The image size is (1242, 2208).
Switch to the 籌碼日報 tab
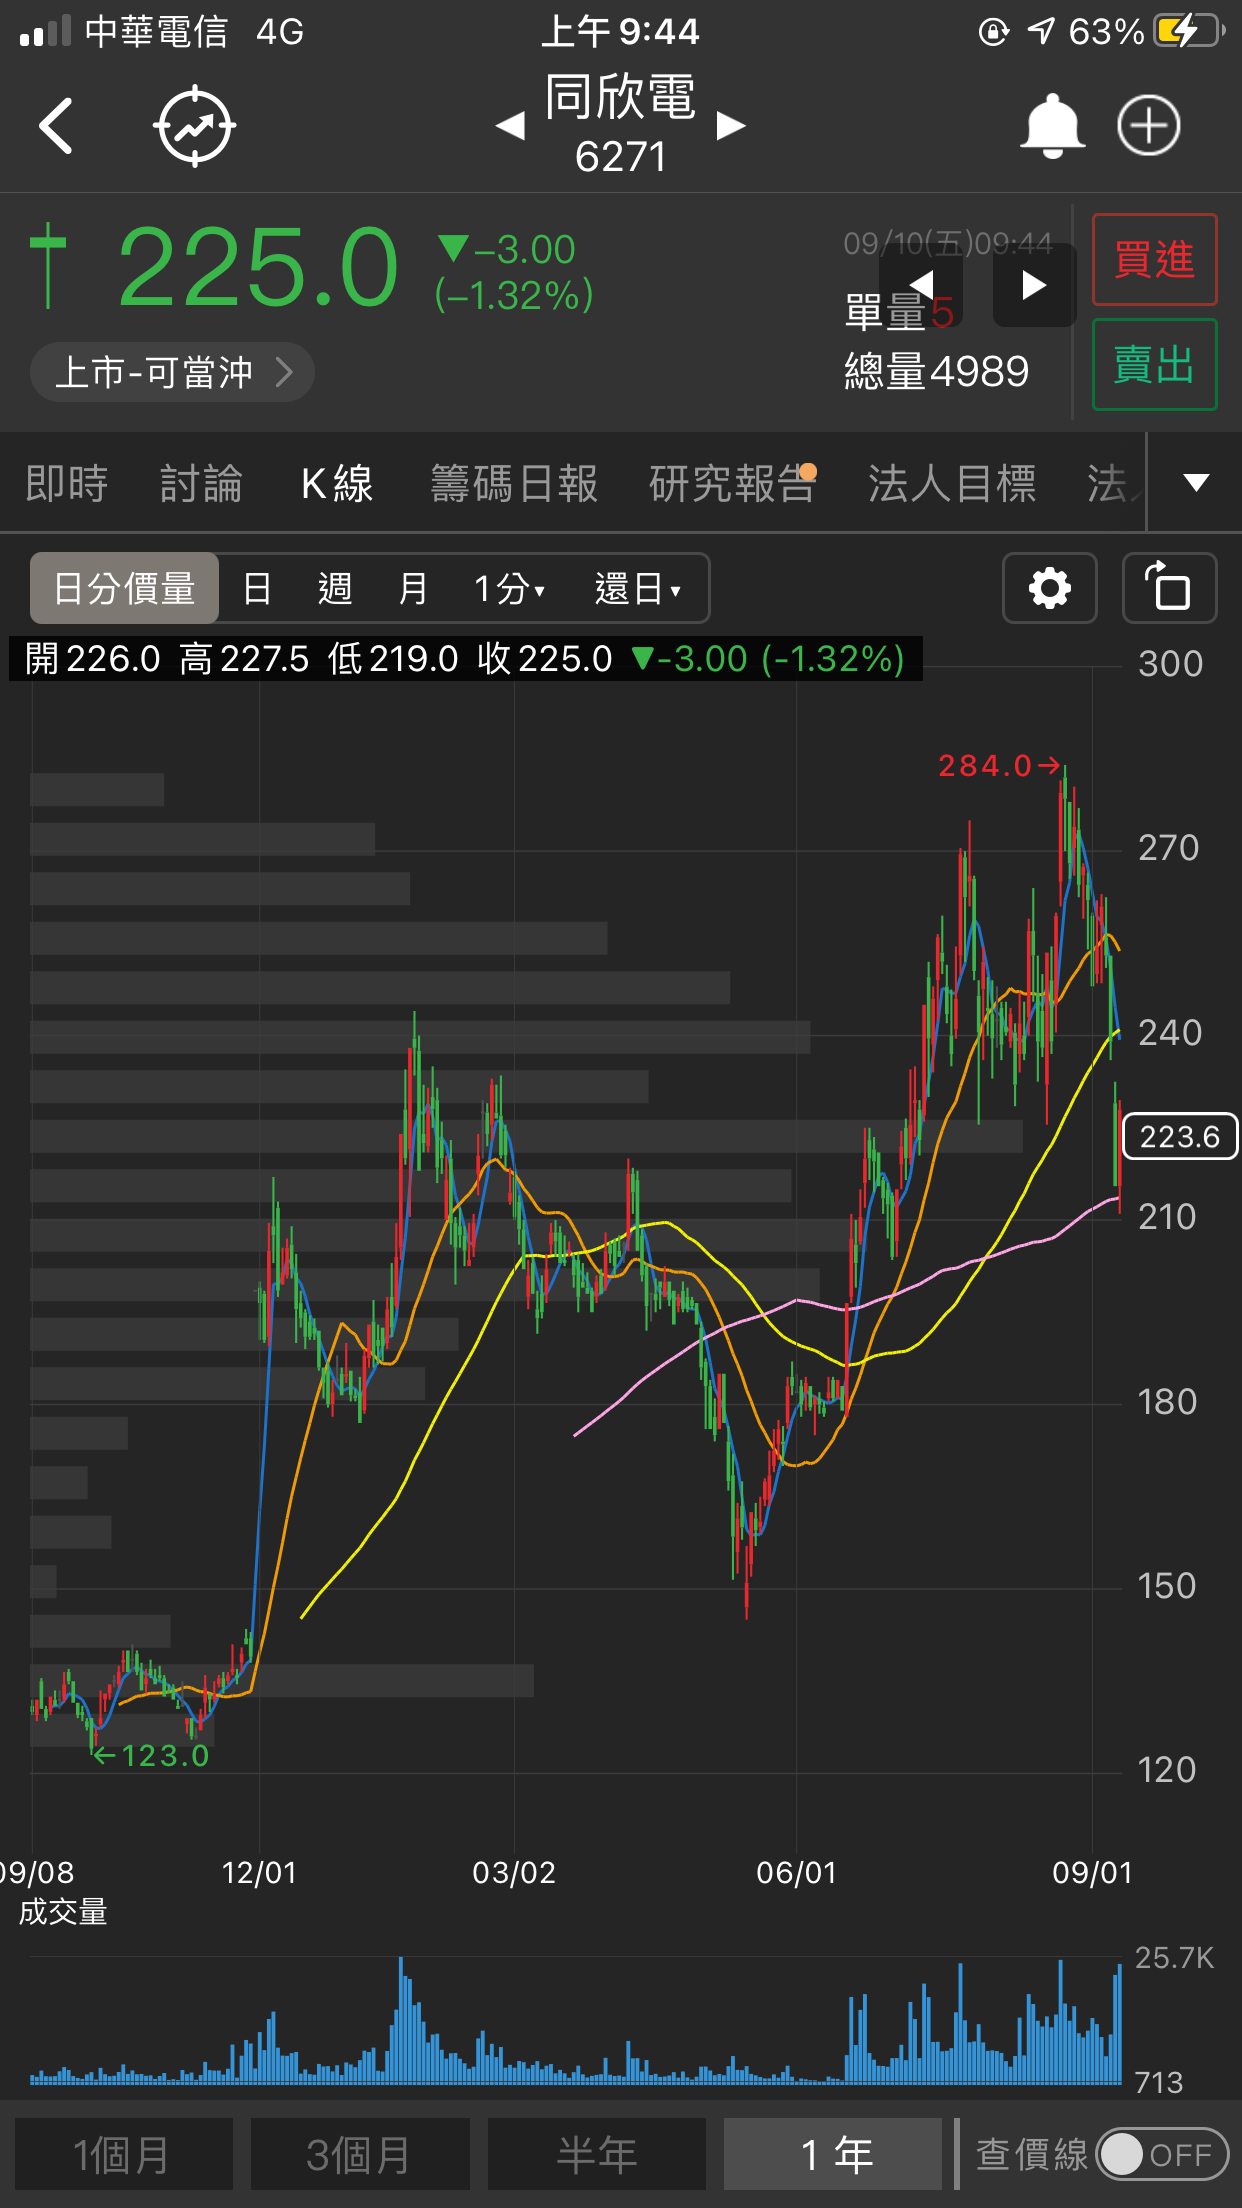pos(514,484)
